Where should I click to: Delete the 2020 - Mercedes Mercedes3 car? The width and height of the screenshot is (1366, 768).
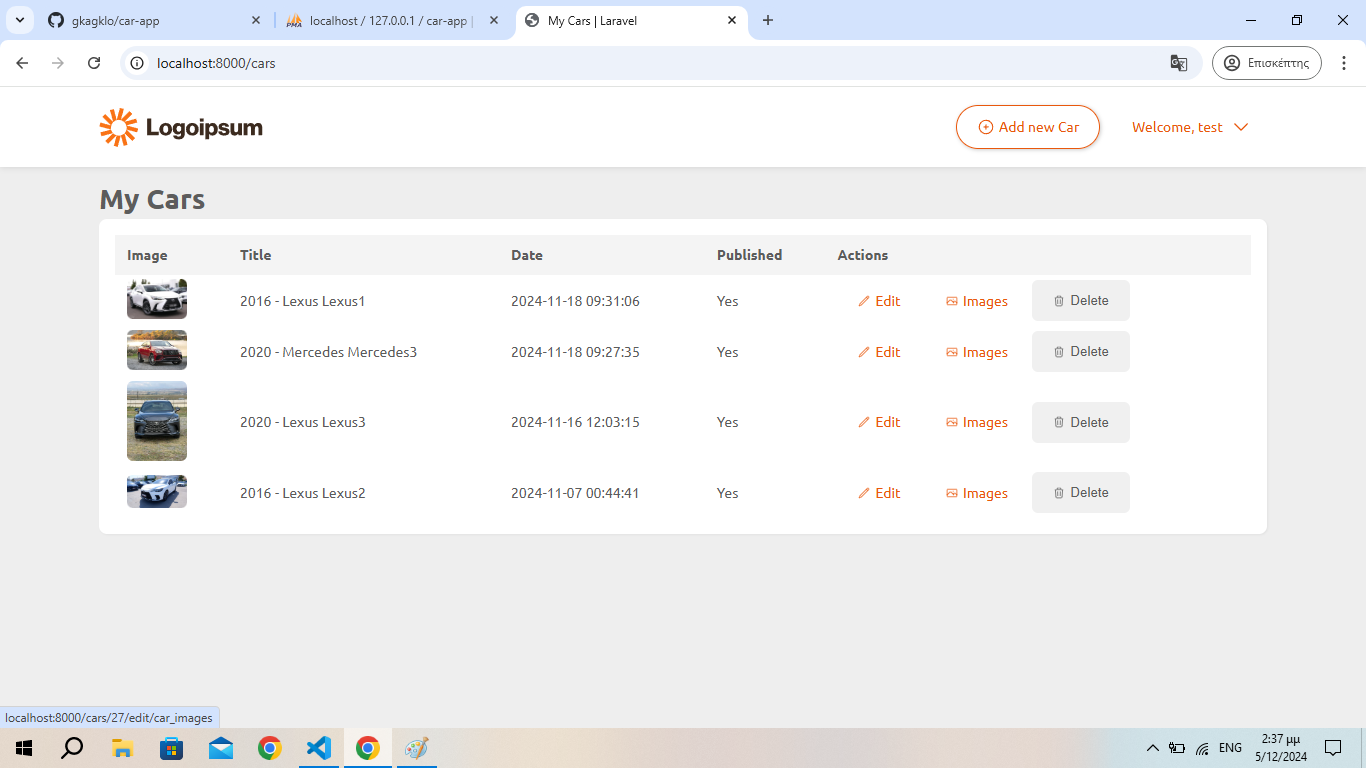[1081, 351]
